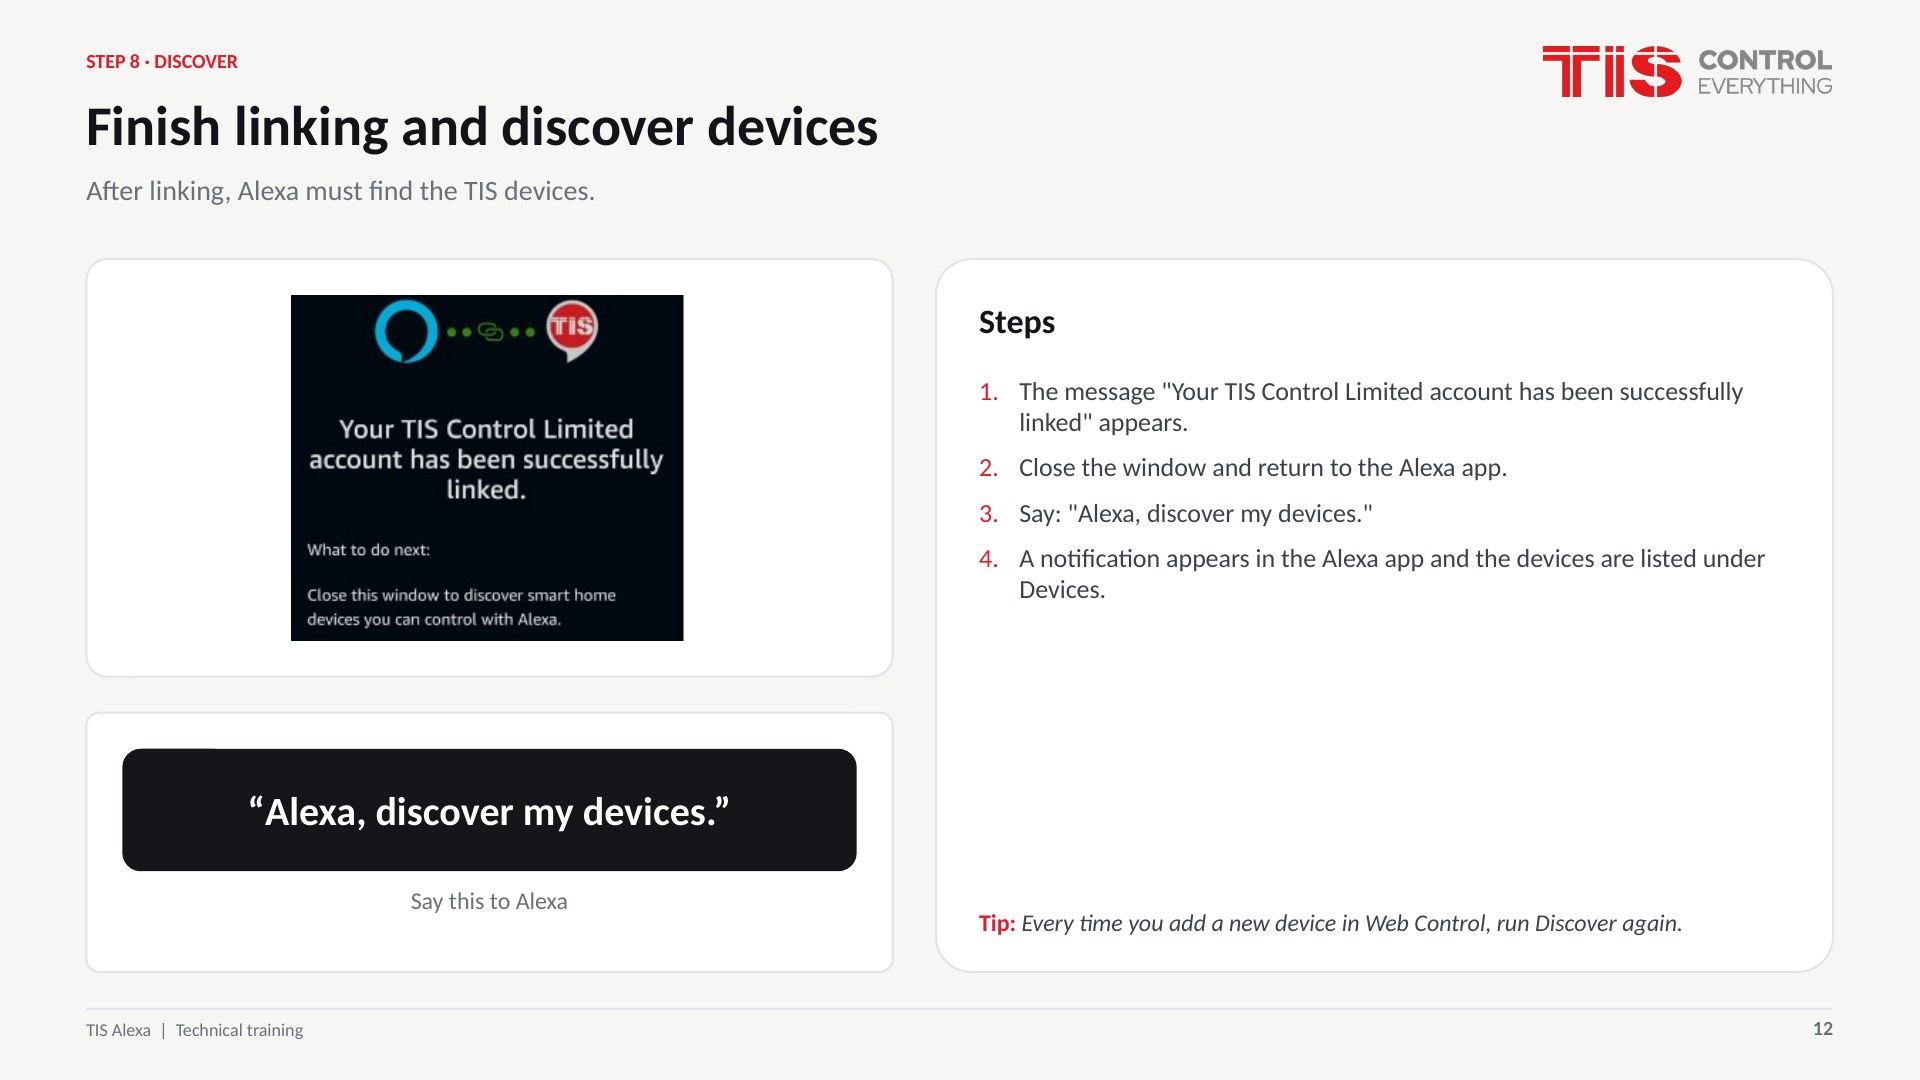The width and height of the screenshot is (1920, 1080).
Task: Click the title "Finish linking and discover devices"
Action: tap(482, 127)
